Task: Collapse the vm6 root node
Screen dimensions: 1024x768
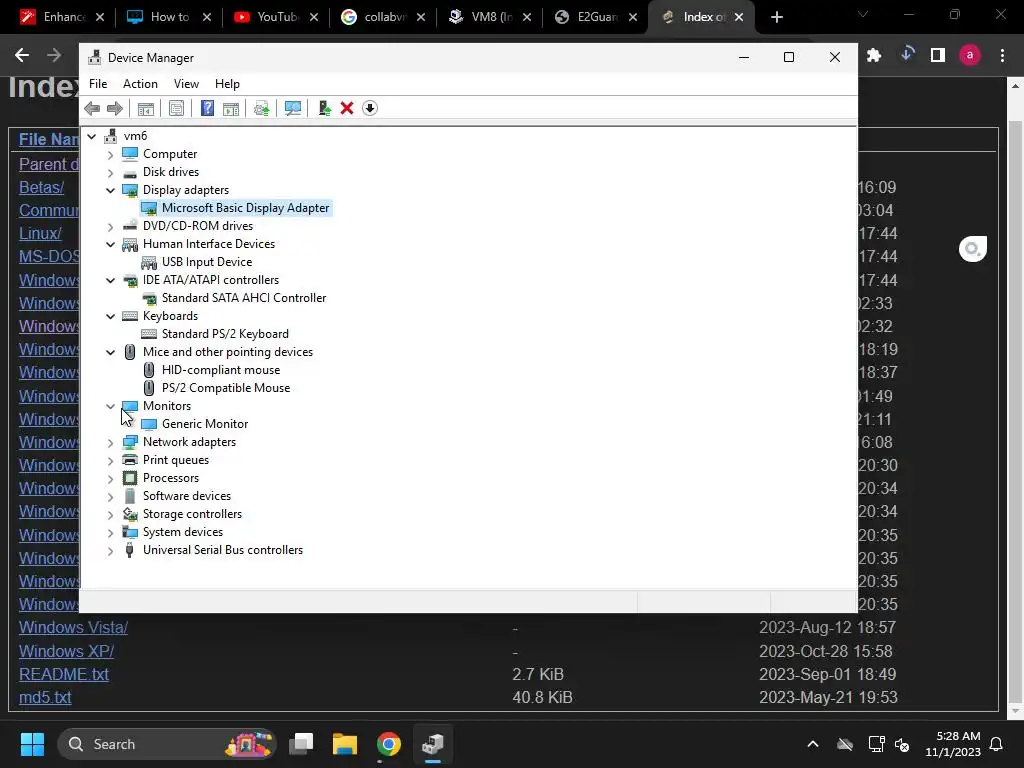Action: 92,136
